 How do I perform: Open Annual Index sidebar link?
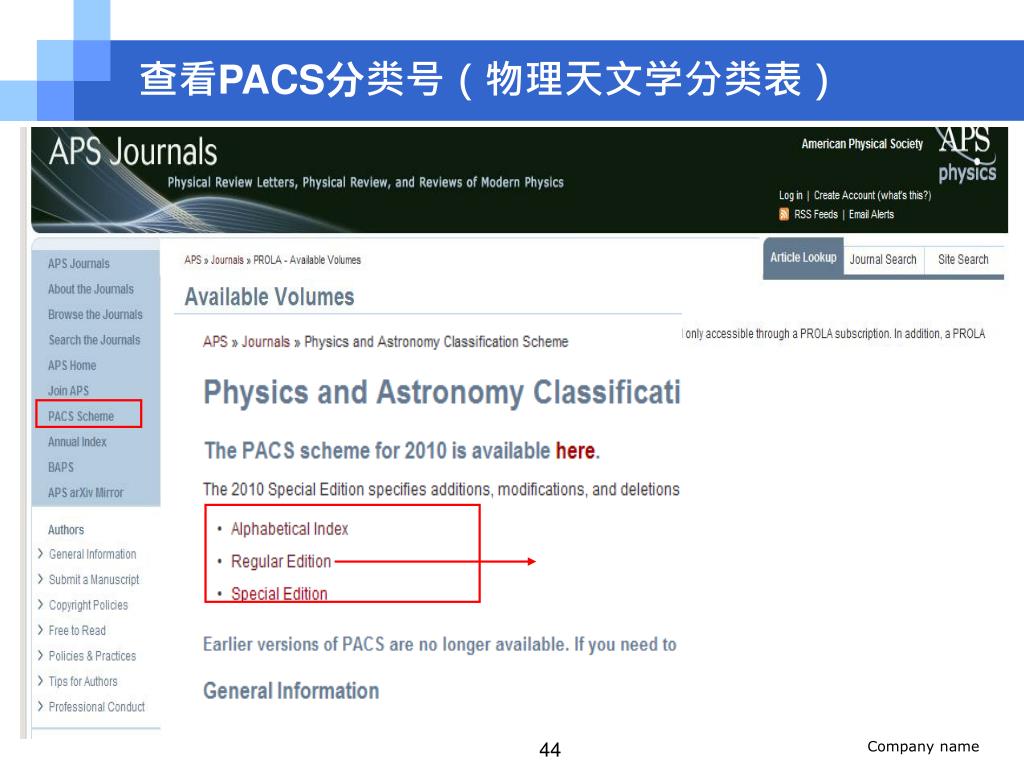click(x=77, y=442)
